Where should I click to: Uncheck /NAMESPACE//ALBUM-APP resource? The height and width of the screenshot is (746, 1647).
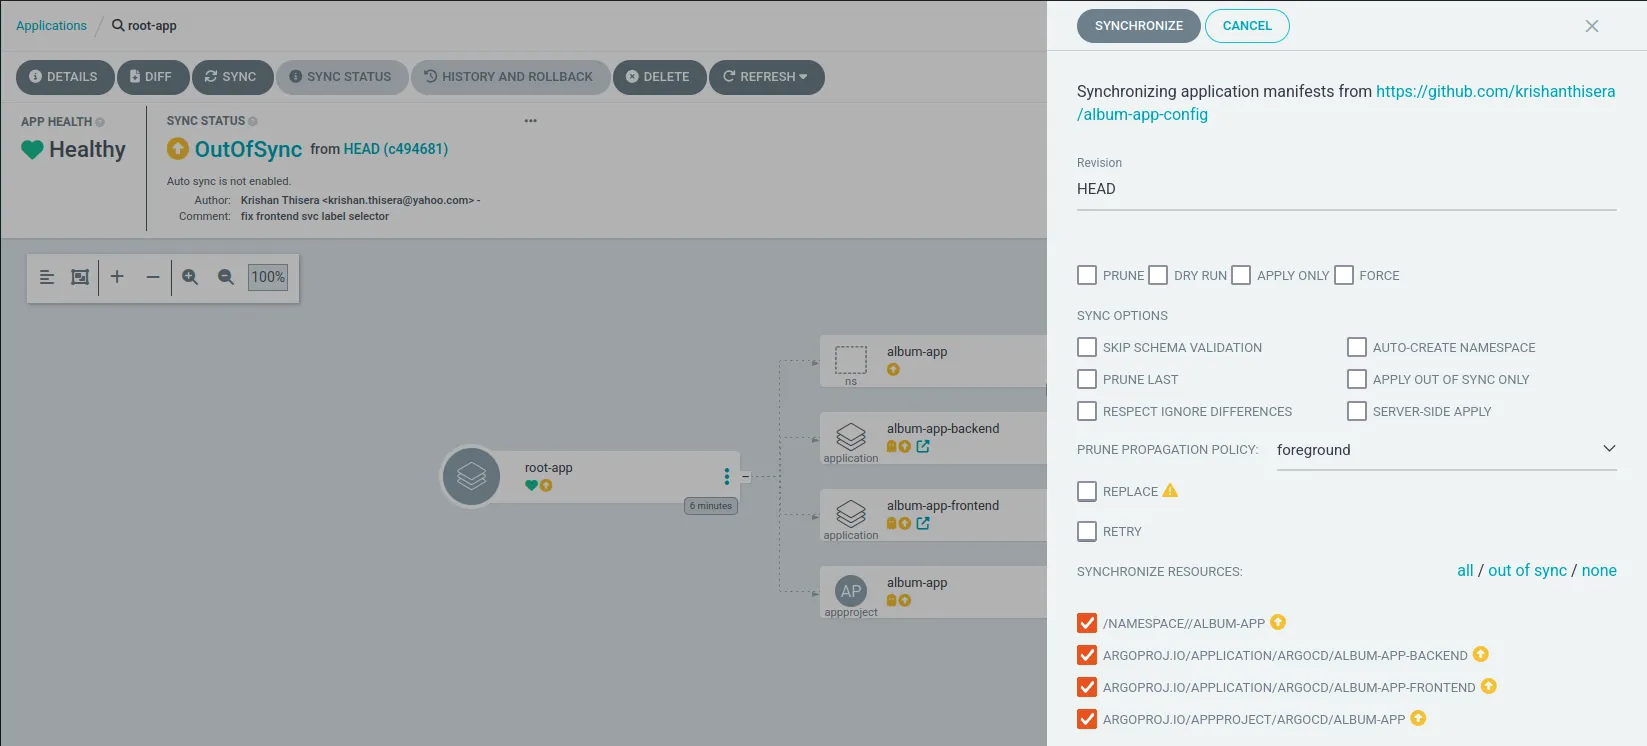(1087, 623)
